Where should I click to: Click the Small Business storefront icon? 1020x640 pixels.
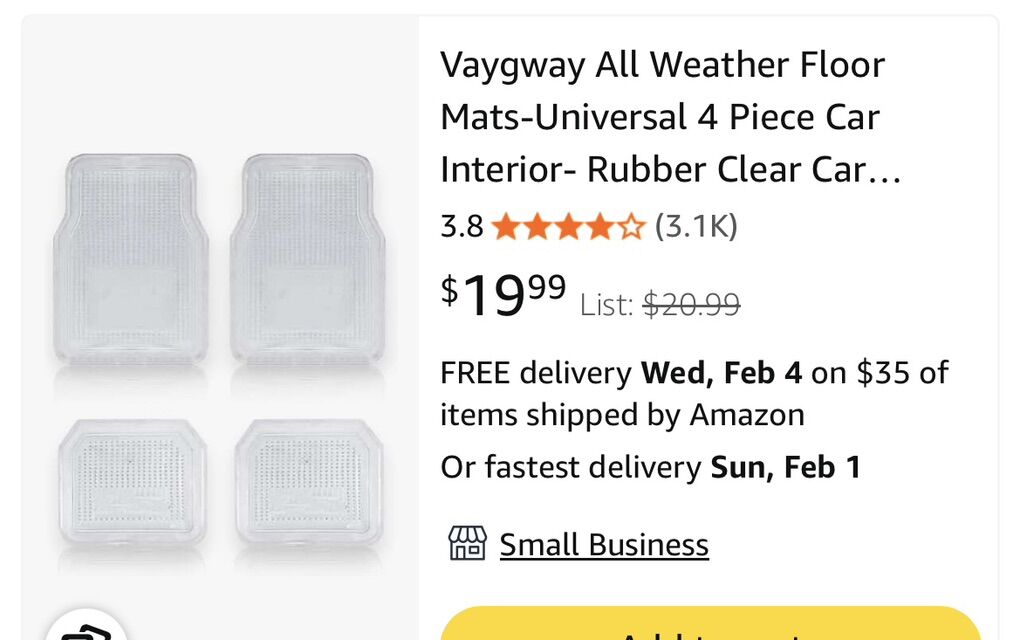[x=467, y=544]
